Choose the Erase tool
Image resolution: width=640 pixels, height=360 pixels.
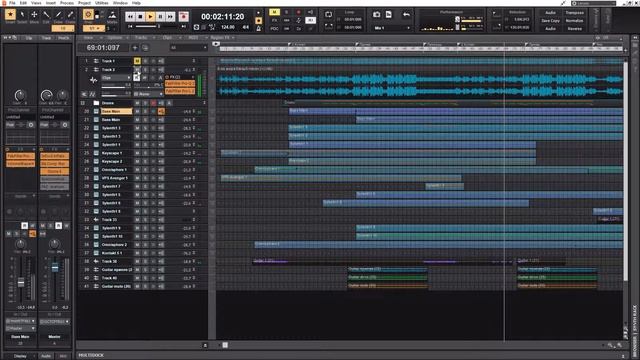70,15
